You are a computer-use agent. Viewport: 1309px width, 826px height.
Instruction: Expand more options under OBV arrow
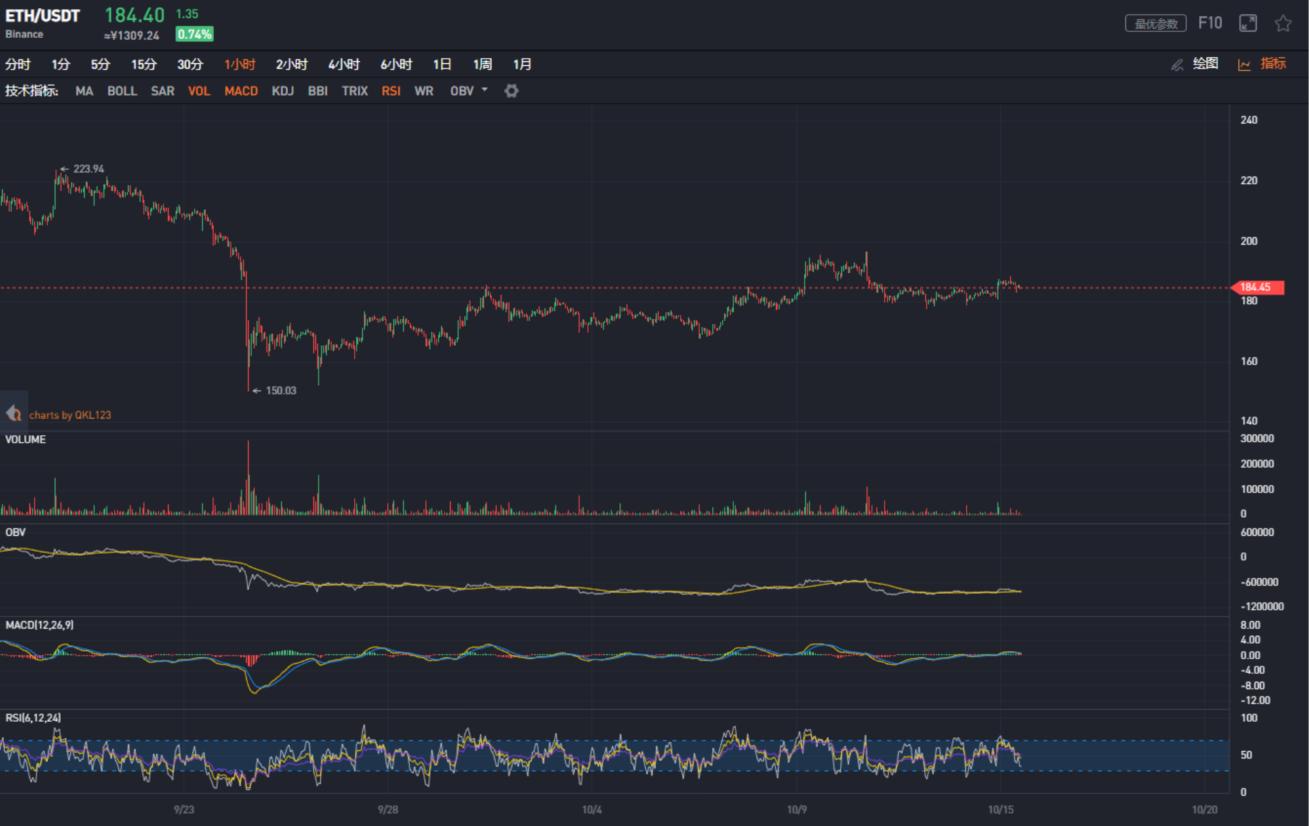click(484, 91)
